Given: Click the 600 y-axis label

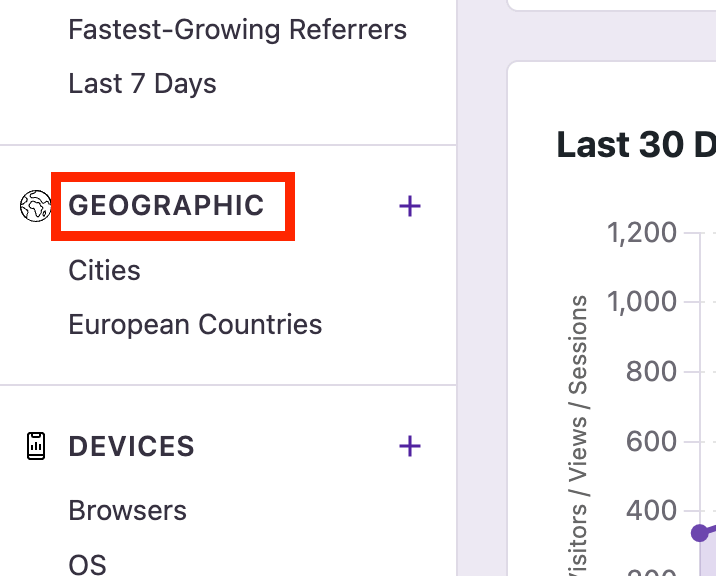Looking at the screenshot, I should pos(651,441).
